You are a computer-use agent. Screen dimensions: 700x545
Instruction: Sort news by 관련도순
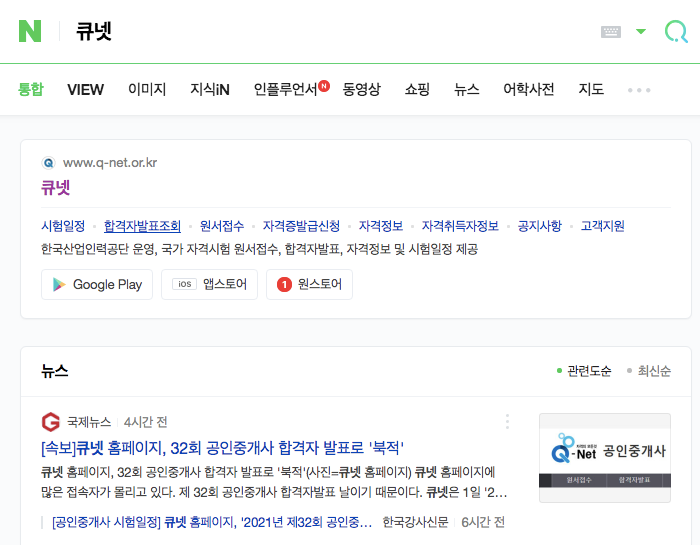pos(584,371)
